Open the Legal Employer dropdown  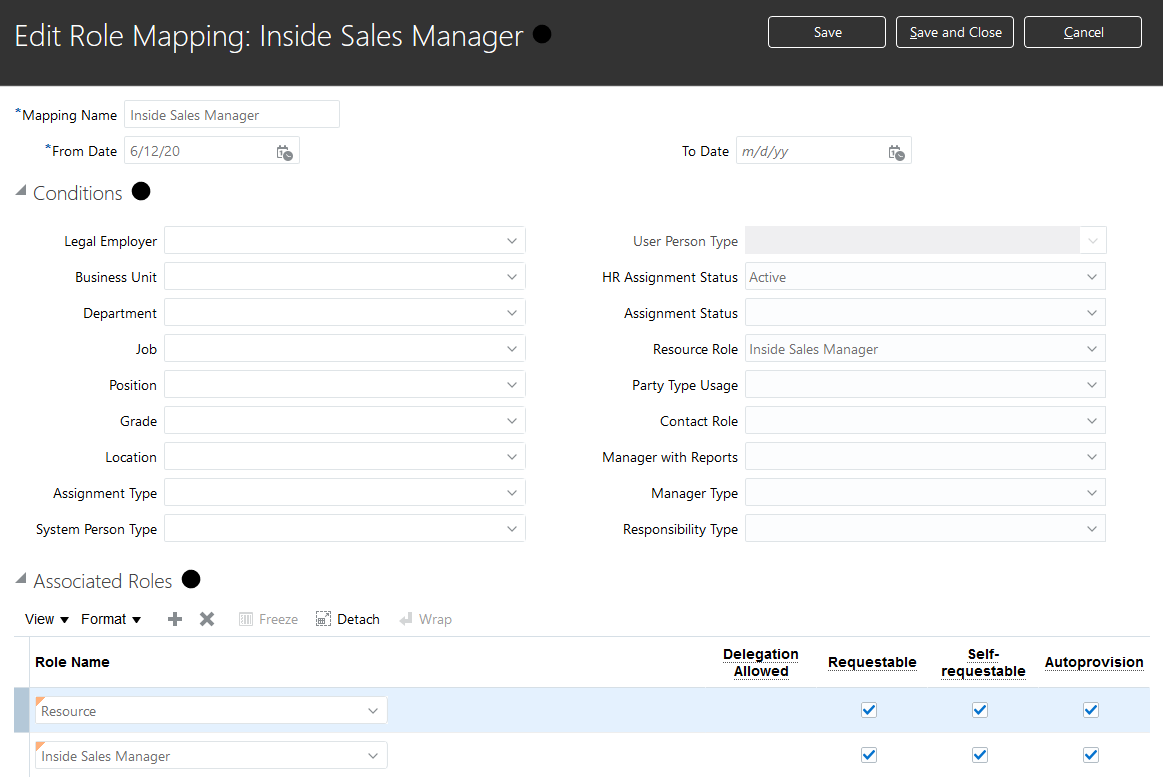pos(511,241)
